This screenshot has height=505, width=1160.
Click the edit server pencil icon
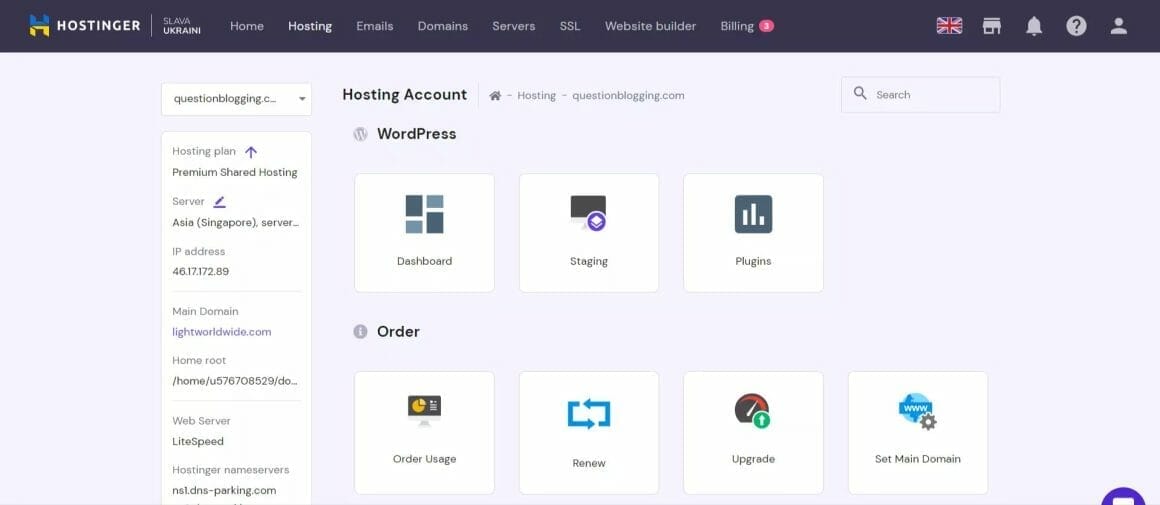point(220,201)
